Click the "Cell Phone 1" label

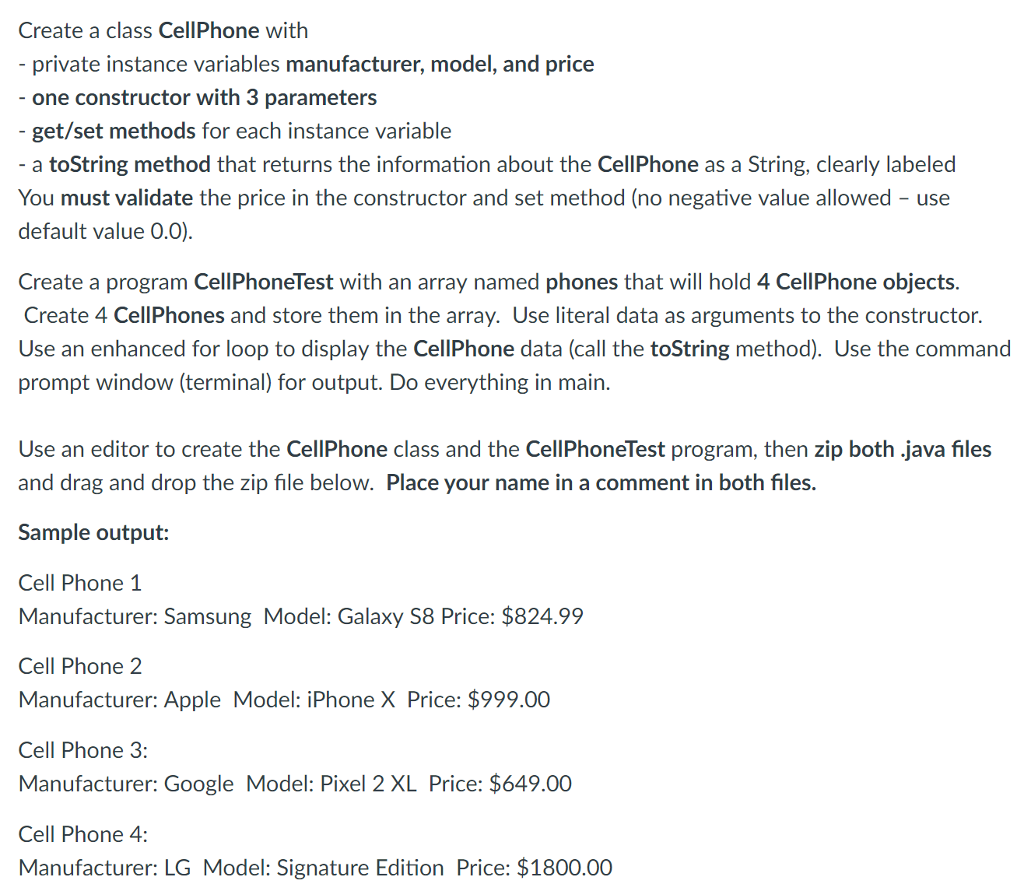80,583
